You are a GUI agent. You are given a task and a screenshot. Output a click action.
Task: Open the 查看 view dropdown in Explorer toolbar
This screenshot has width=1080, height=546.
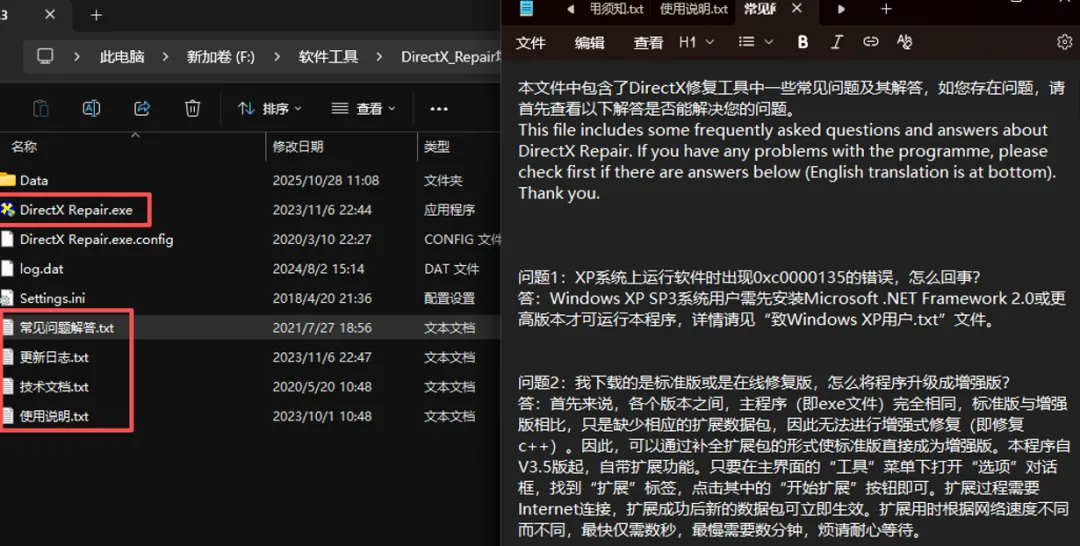[x=363, y=109]
